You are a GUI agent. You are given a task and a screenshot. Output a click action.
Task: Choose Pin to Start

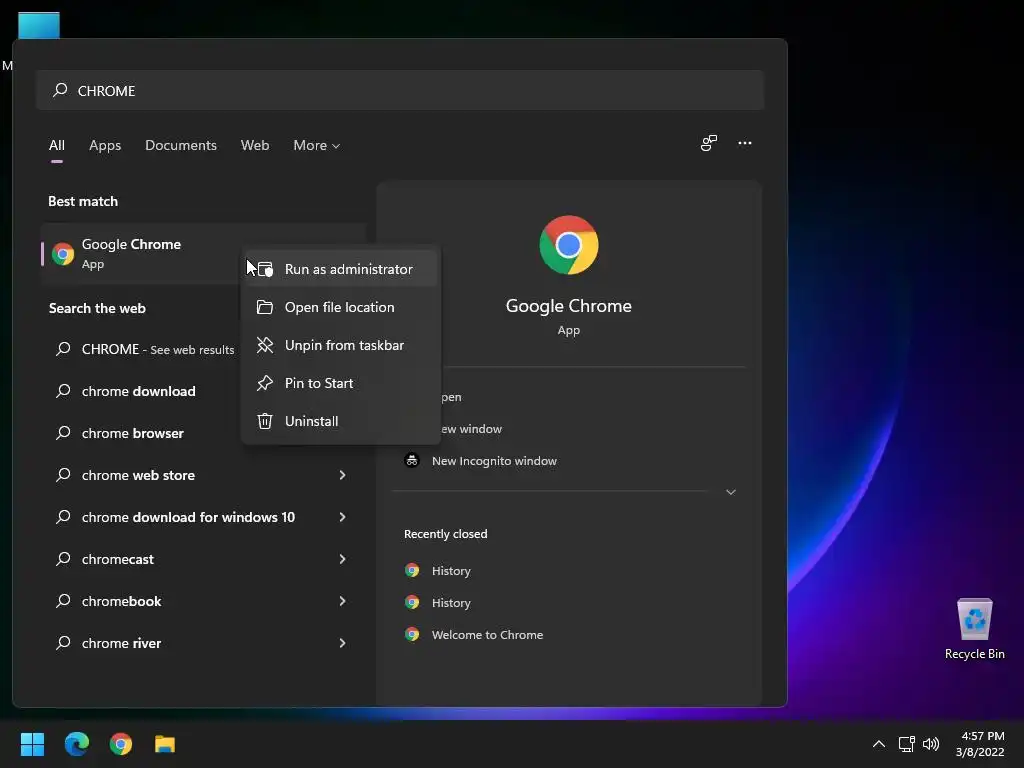point(341,383)
